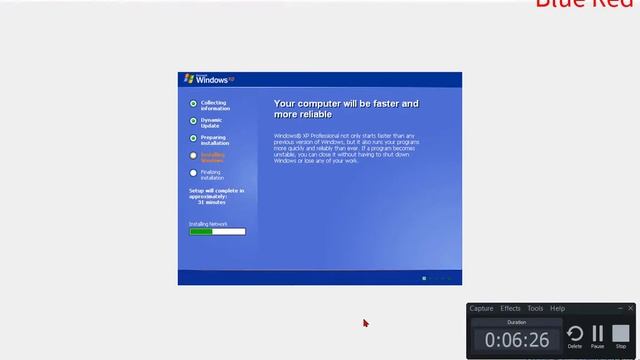The height and width of the screenshot is (360, 640).
Task: Click the Dynamic Update step indicator
Action: click(x=193, y=121)
